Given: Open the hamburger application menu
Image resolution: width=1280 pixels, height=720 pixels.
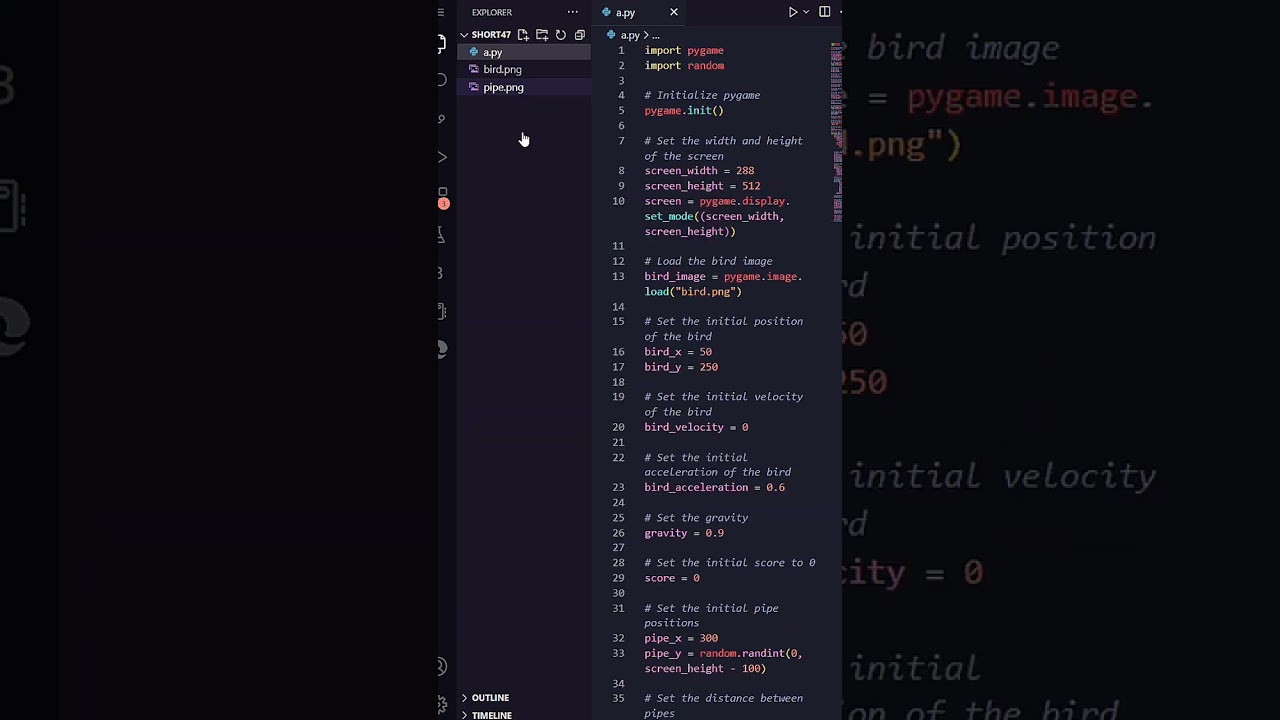Looking at the screenshot, I should (x=441, y=12).
